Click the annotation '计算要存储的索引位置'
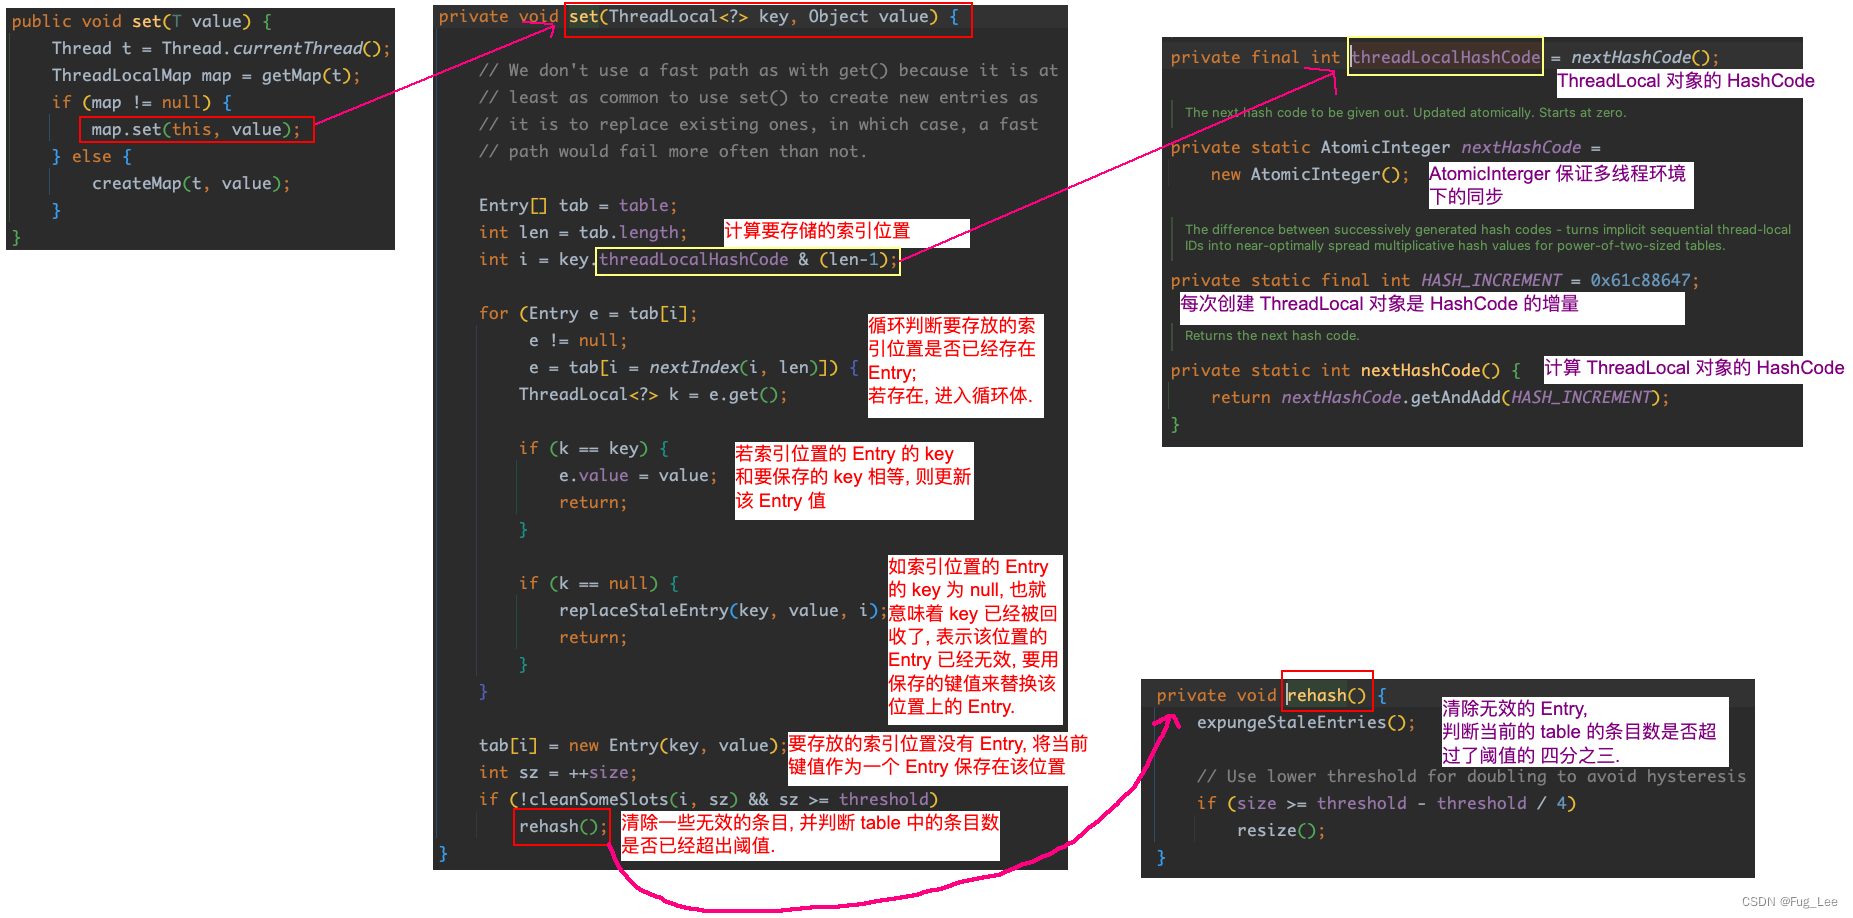The image size is (1853, 918). tap(817, 231)
